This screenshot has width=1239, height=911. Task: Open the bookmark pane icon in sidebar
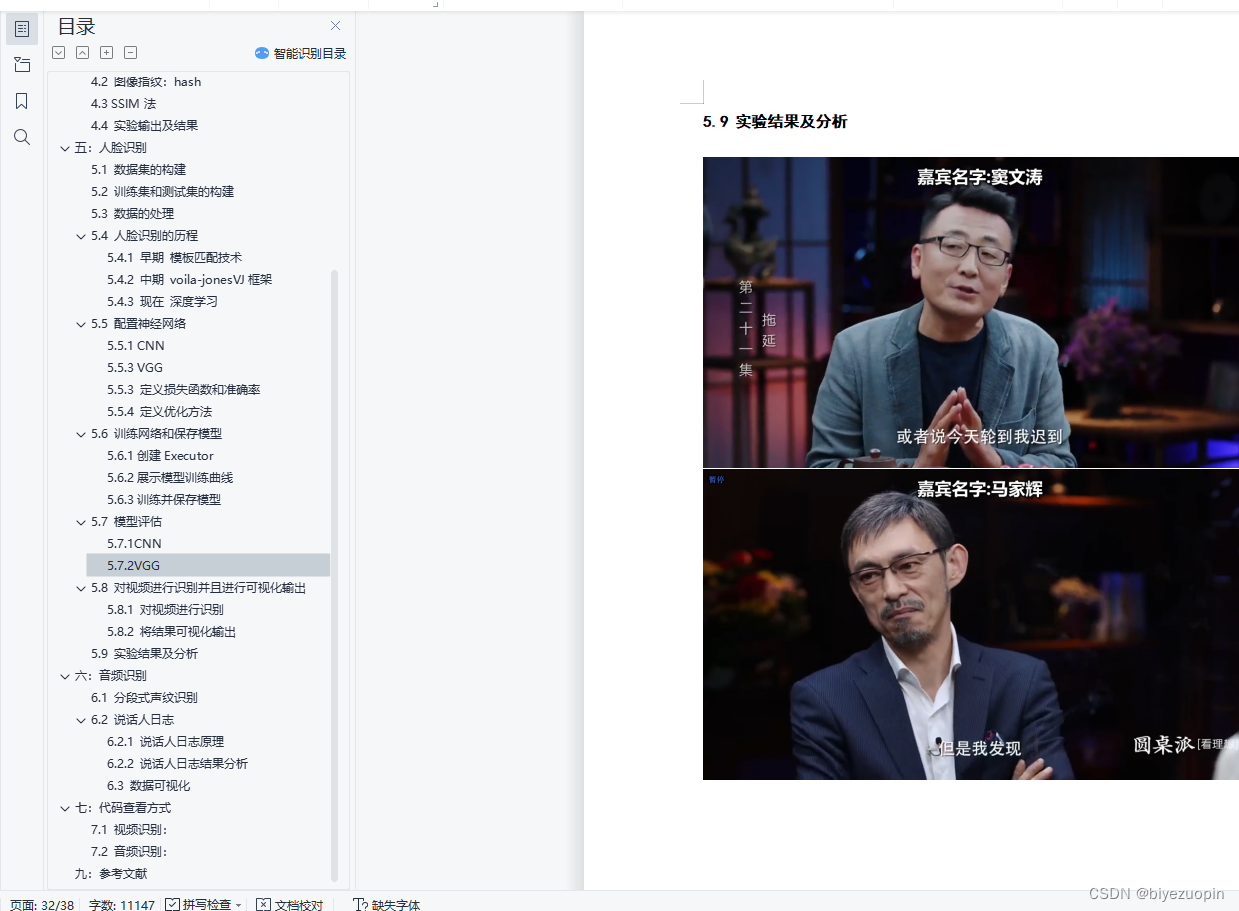pos(22,101)
